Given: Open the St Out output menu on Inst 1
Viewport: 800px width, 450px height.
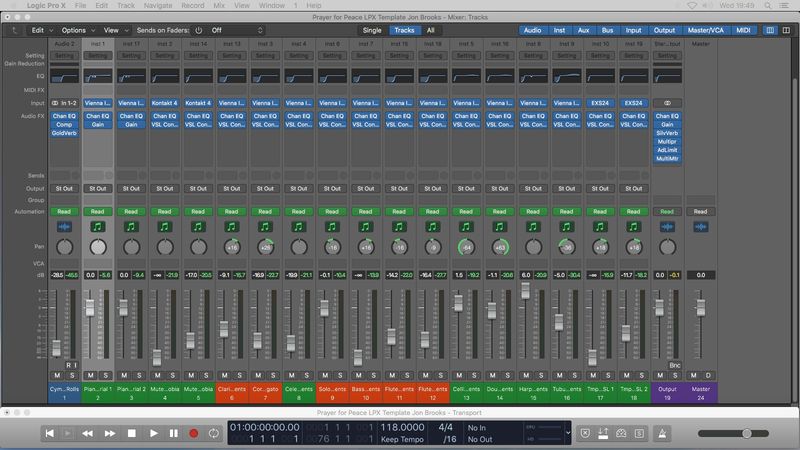Looking at the screenshot, I should point(97,189).
